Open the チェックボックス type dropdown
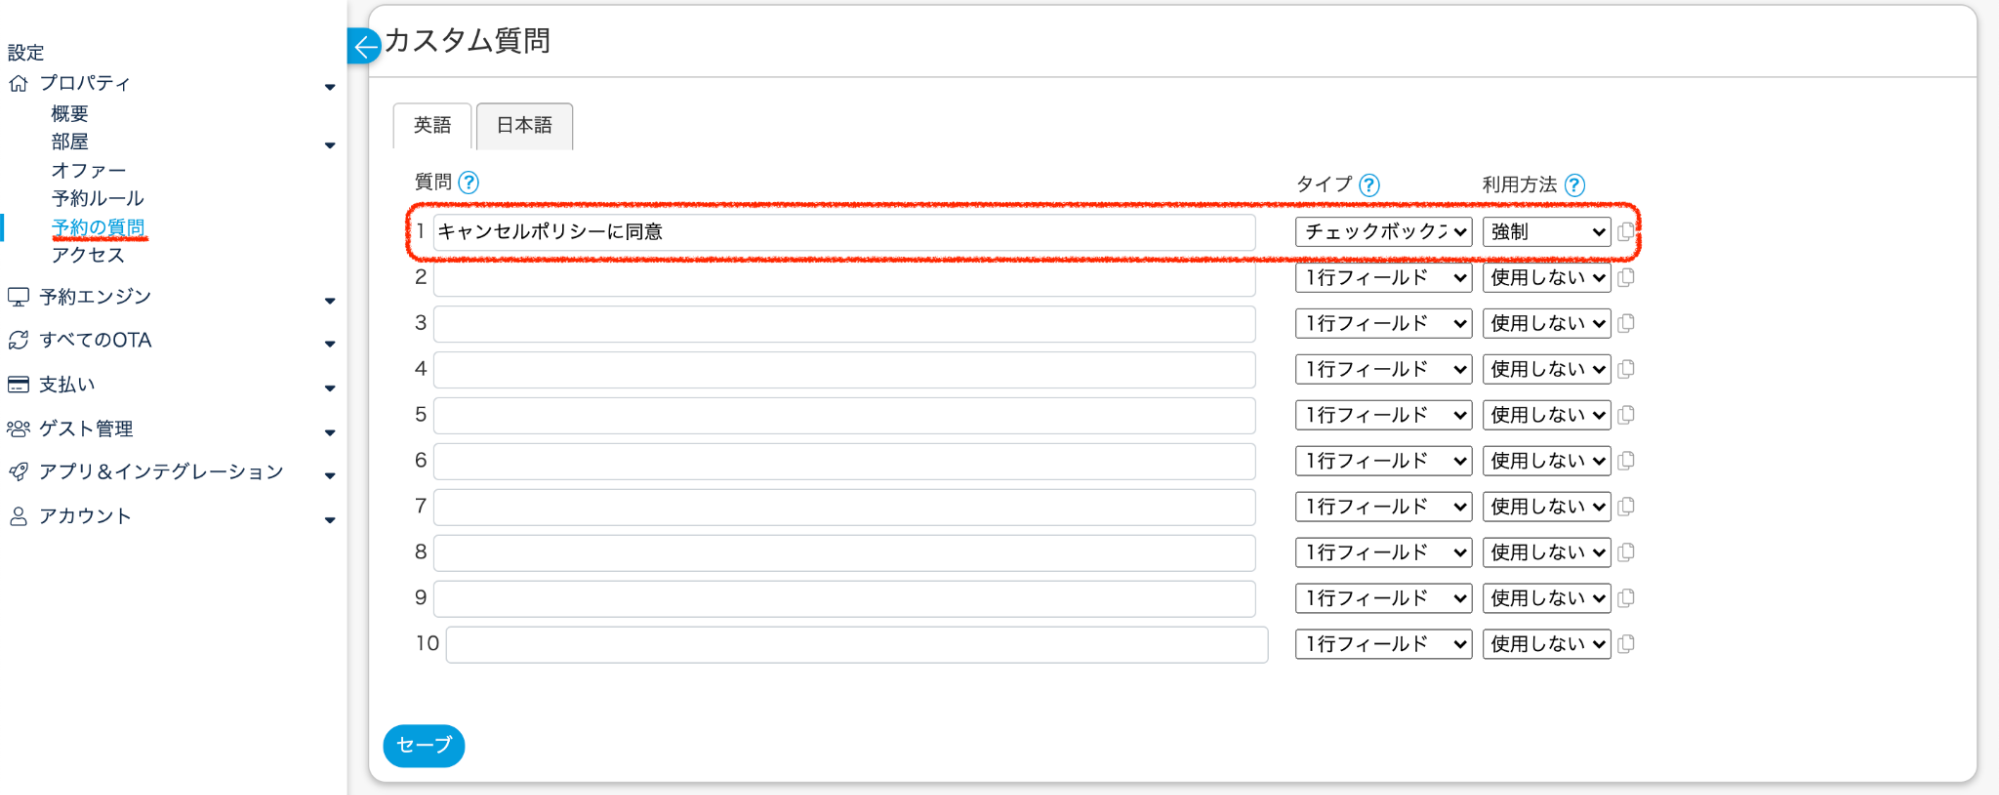 [x=1383, y=232]
